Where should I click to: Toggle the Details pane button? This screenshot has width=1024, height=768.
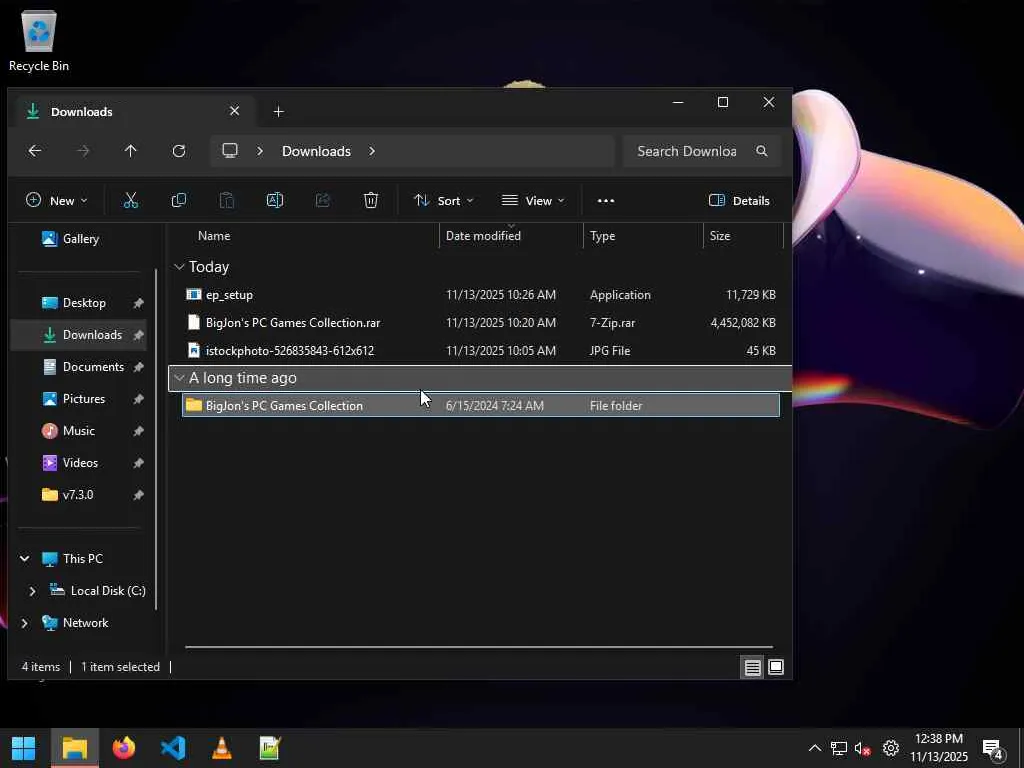739,200
